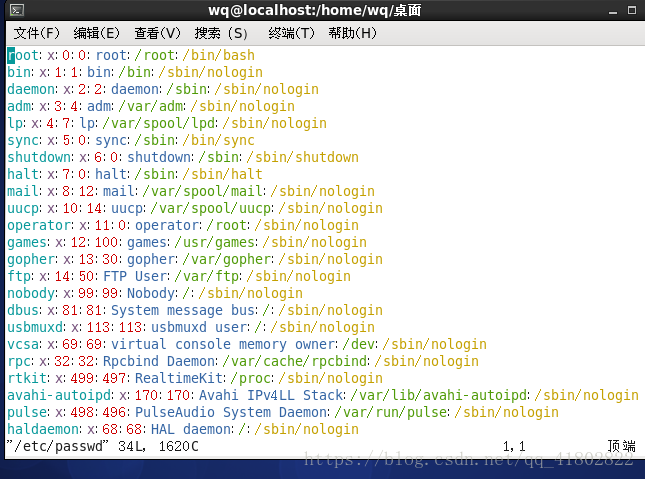The image size is (645, 479).
Task: Click /var/run/pulse on the pulse line
Action: pyautogui.click(x=391, y=412)
